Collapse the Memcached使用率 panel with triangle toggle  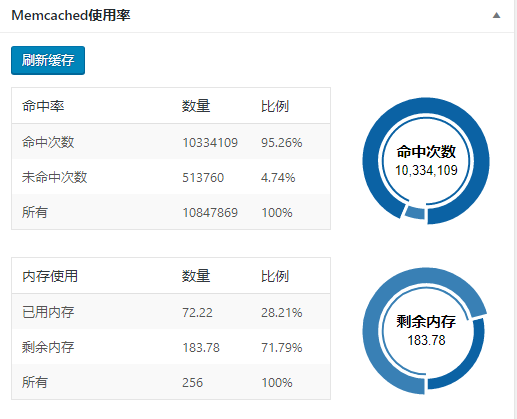[496, 15]
